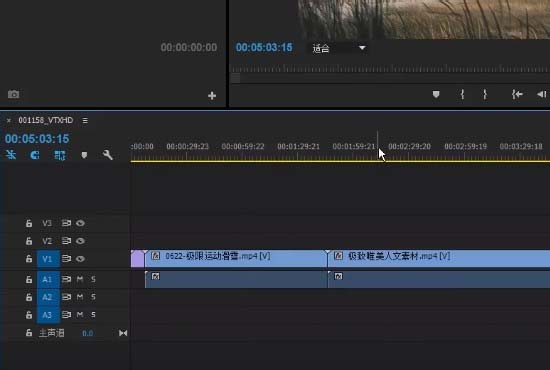550x370 pixels.
Task: Select the 0622-极限运动滑雪.mp4 video clip
Action: point(236,258)
